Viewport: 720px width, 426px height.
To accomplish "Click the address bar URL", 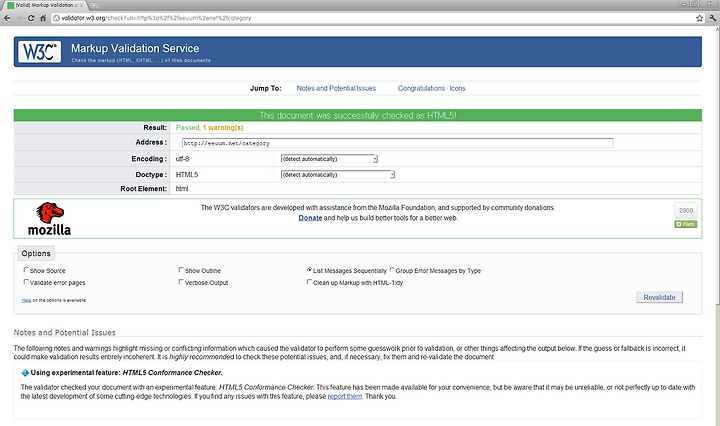I will point(156,18).
